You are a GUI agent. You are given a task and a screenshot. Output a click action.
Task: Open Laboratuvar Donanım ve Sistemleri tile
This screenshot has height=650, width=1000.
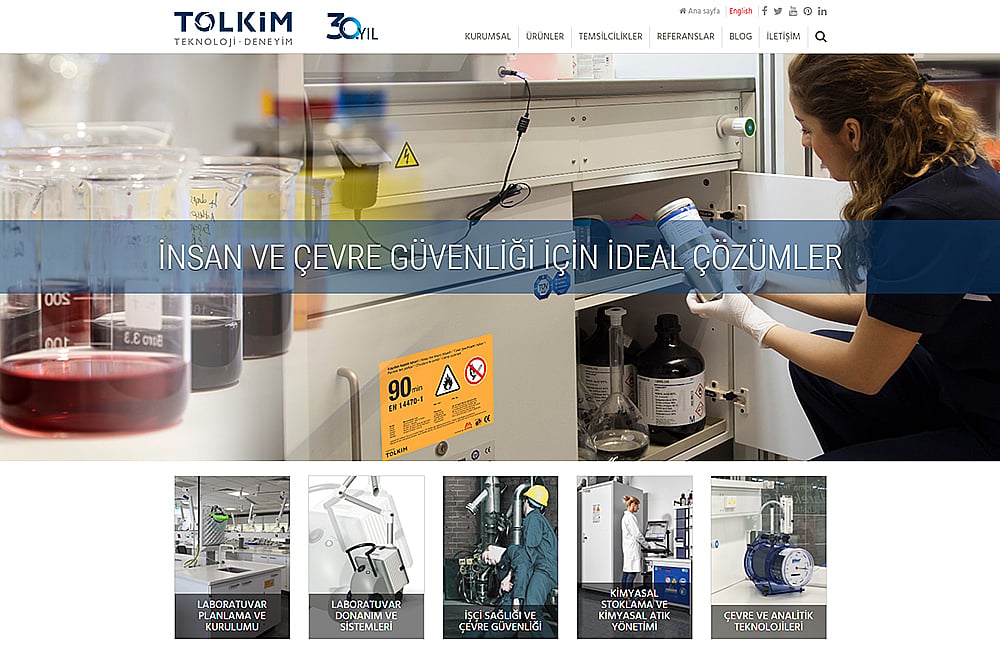366,557
